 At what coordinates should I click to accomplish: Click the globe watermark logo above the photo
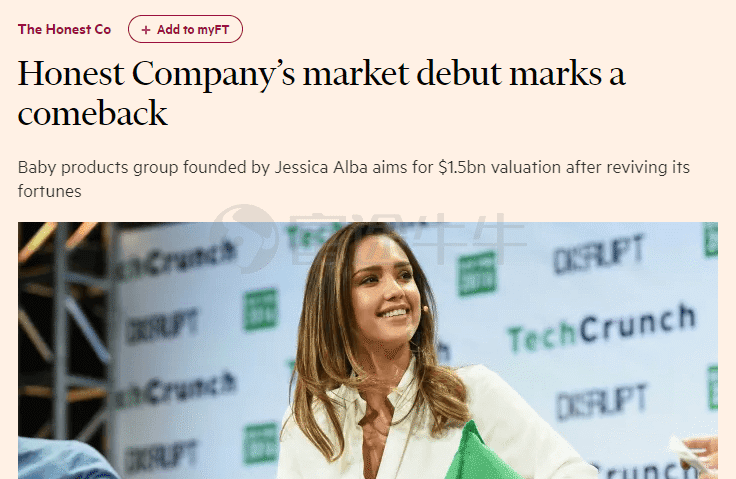(x=243, y=238)
